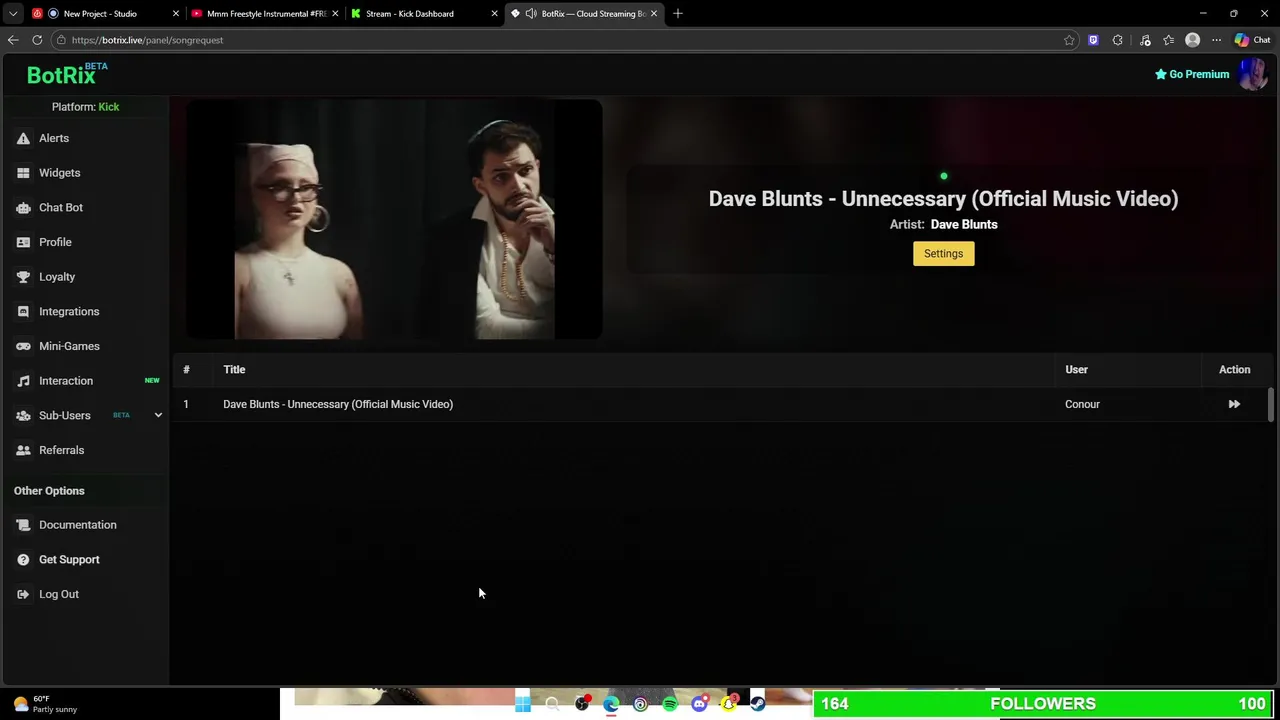Click the Go Premium star icon
Image resolution: width=1280 pixels, height=720 pixels.
click(1160, 74)
